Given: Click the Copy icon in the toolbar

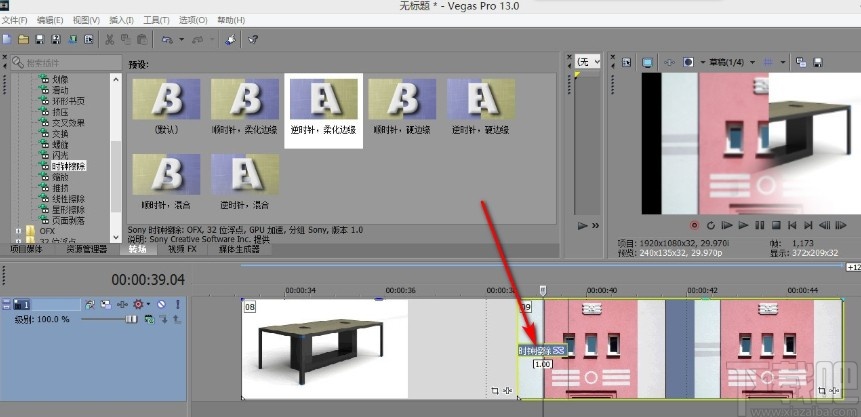Looking at the screenshot, I should coord(126,40).
